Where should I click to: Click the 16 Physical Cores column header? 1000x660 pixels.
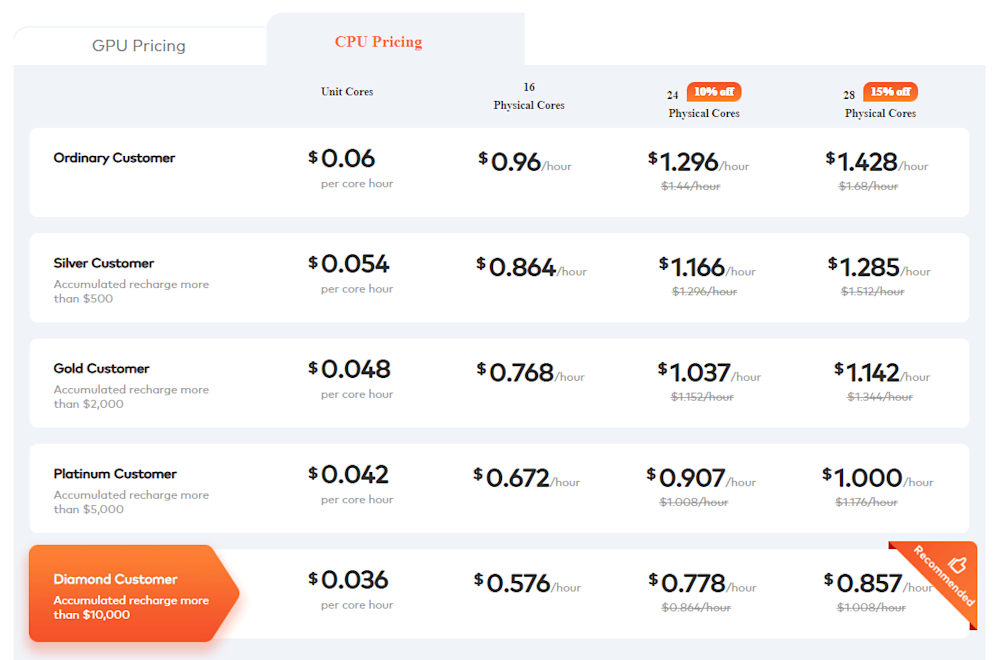529,97
